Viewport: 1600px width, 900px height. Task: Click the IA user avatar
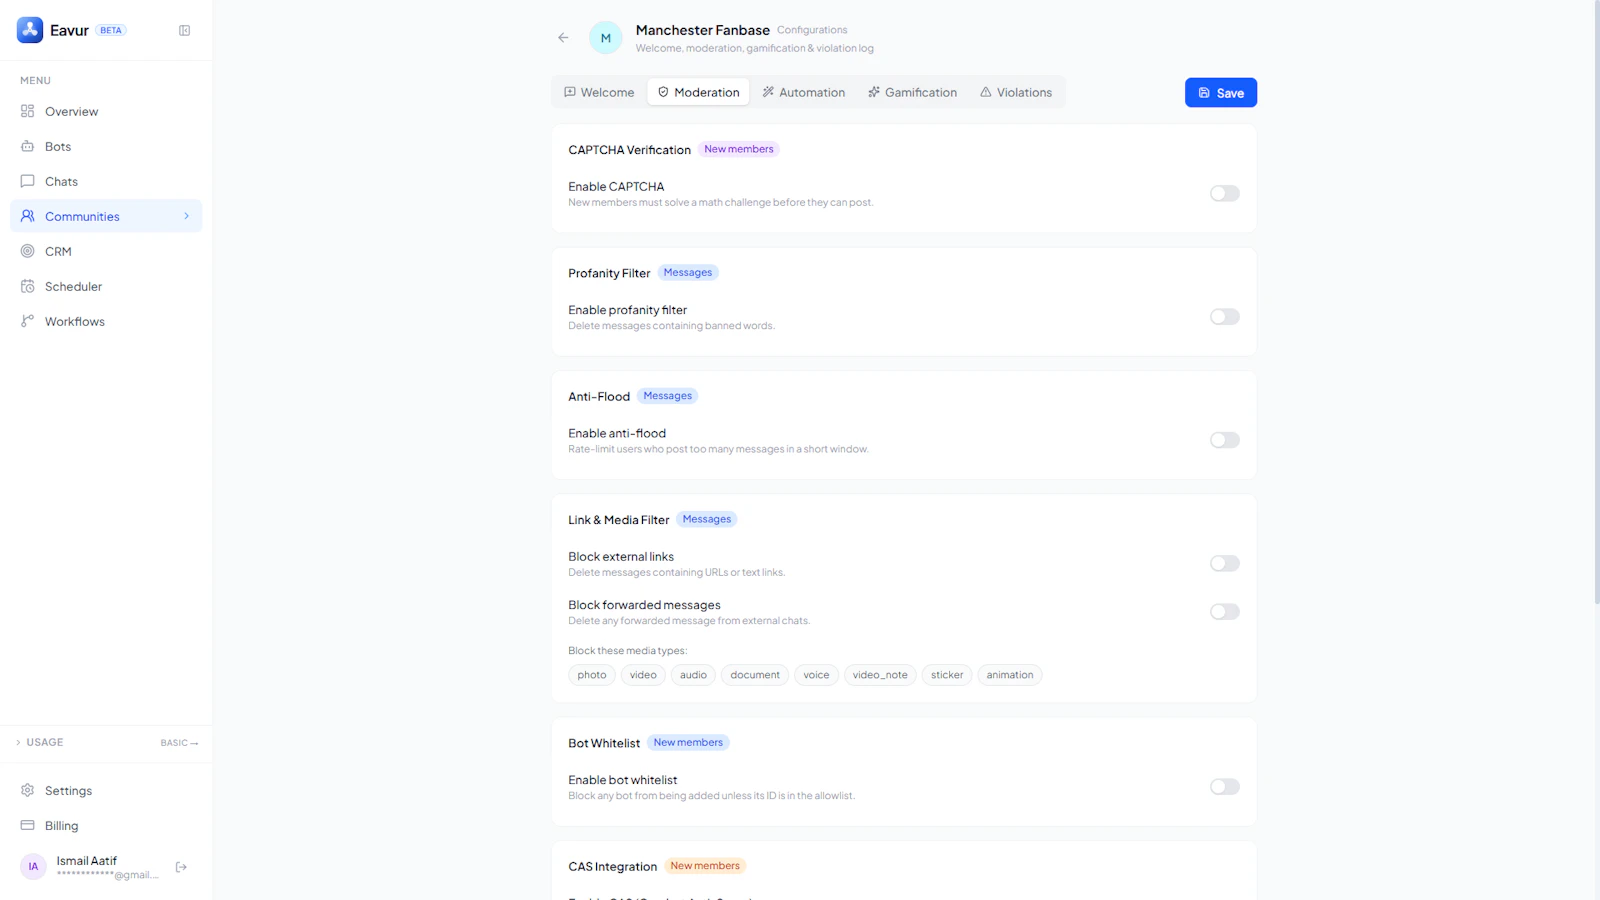pyautogui.click(x=33, y=867)
